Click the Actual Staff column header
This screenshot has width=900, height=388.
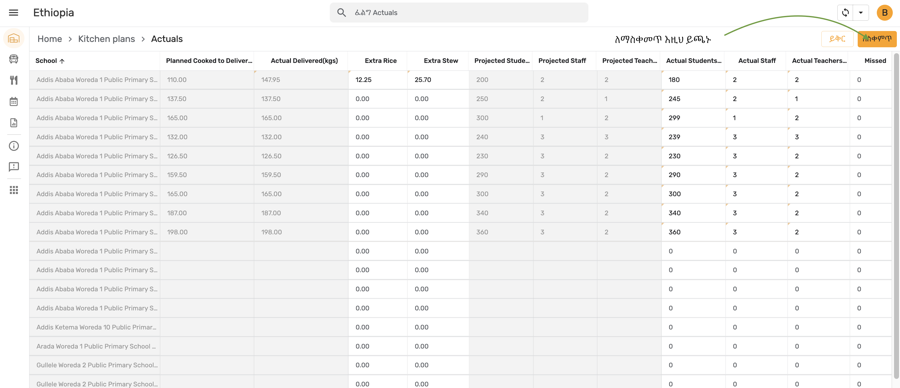click(x=757, y=61)
